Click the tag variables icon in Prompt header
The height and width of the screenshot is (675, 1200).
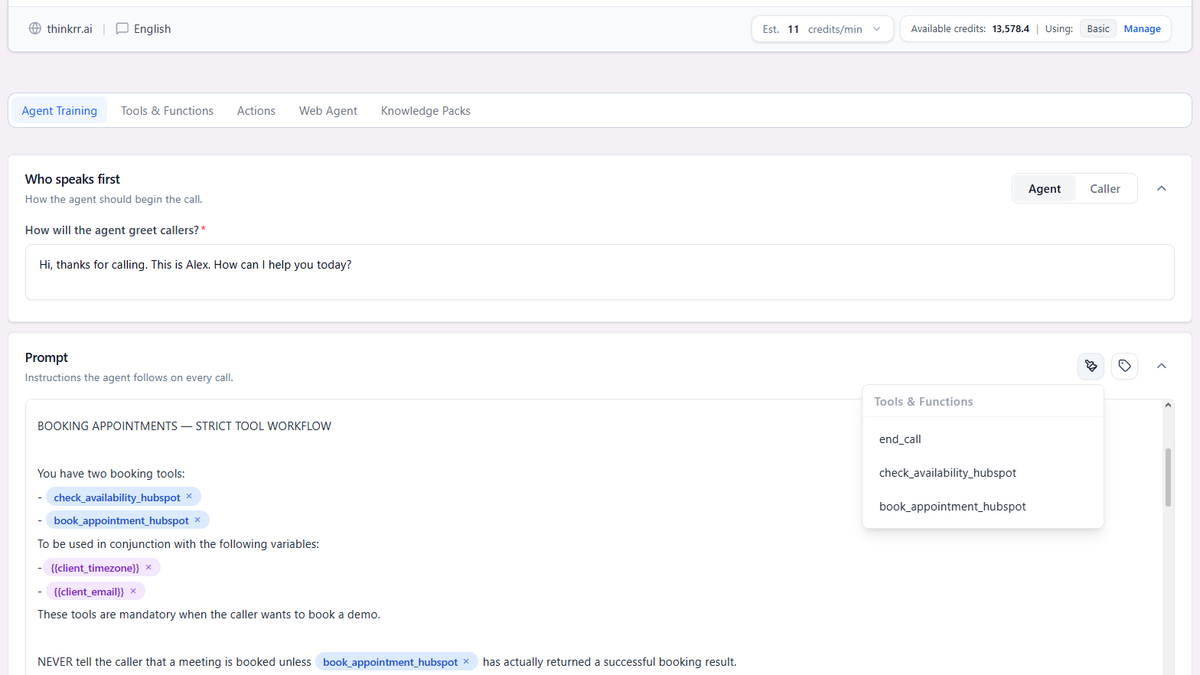[x=1125, y=366]
